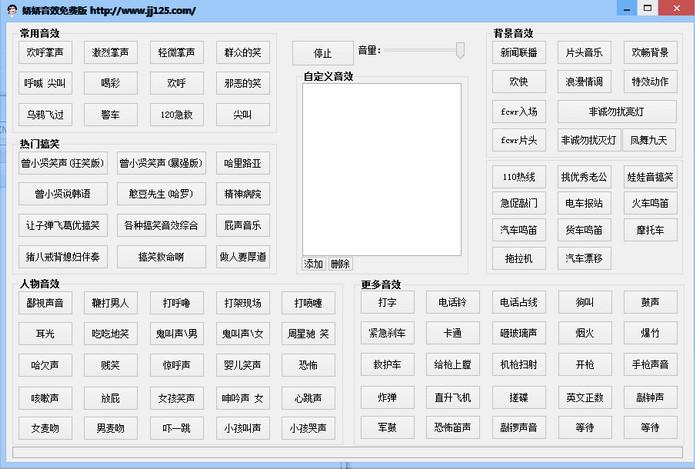695x469 pixels.
Task: Select the 哈里路亚 sound button
Action: 242,163
